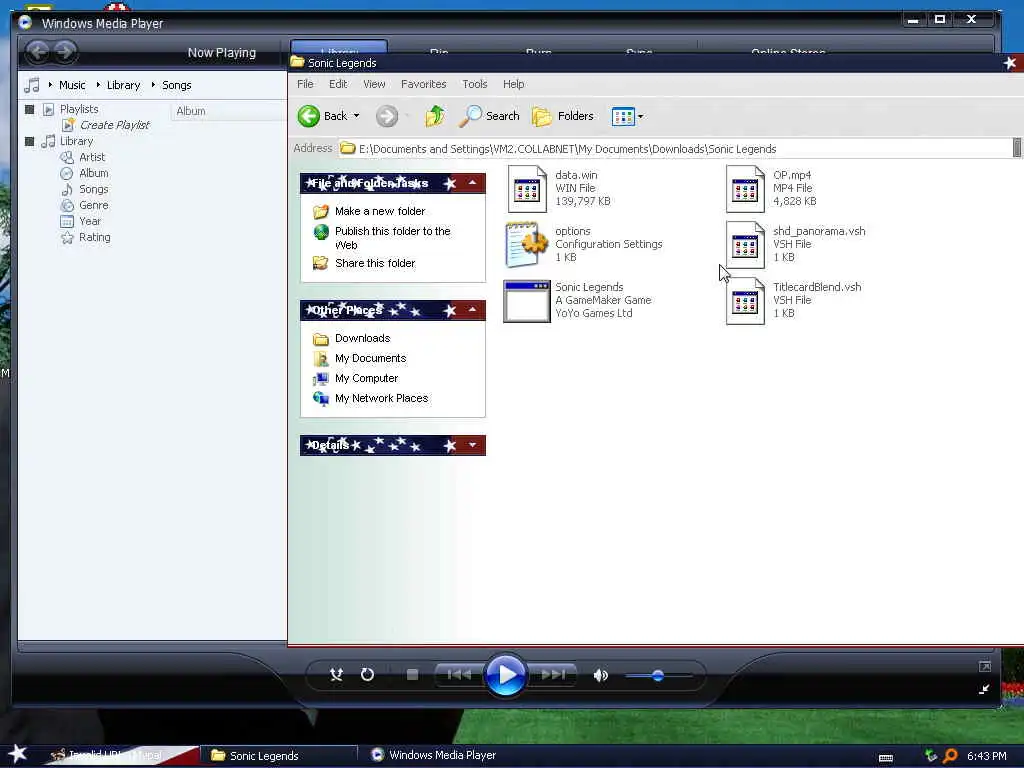Screen dimensions: 1024x768
Task: Click the Previous track button
Action: [459, 675]
